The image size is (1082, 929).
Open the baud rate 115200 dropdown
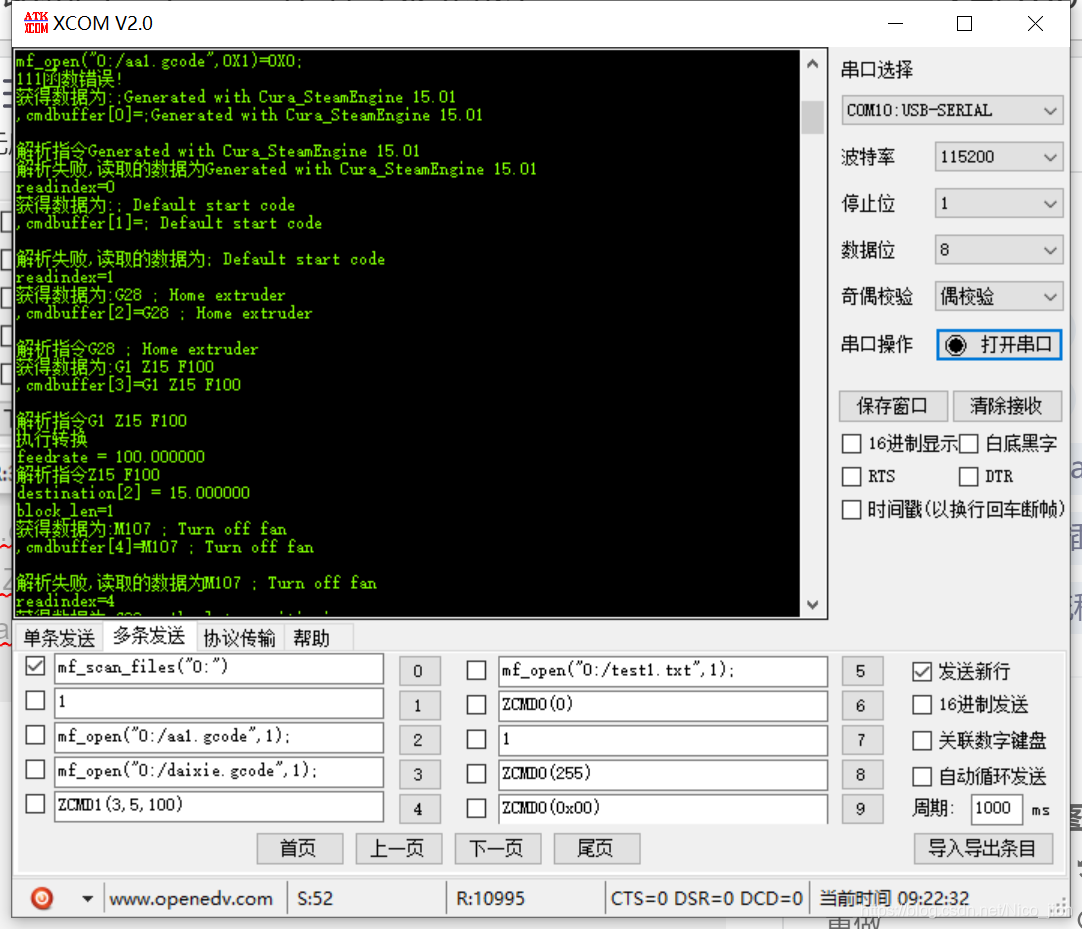pyautogui.click(x=999, y=157)
